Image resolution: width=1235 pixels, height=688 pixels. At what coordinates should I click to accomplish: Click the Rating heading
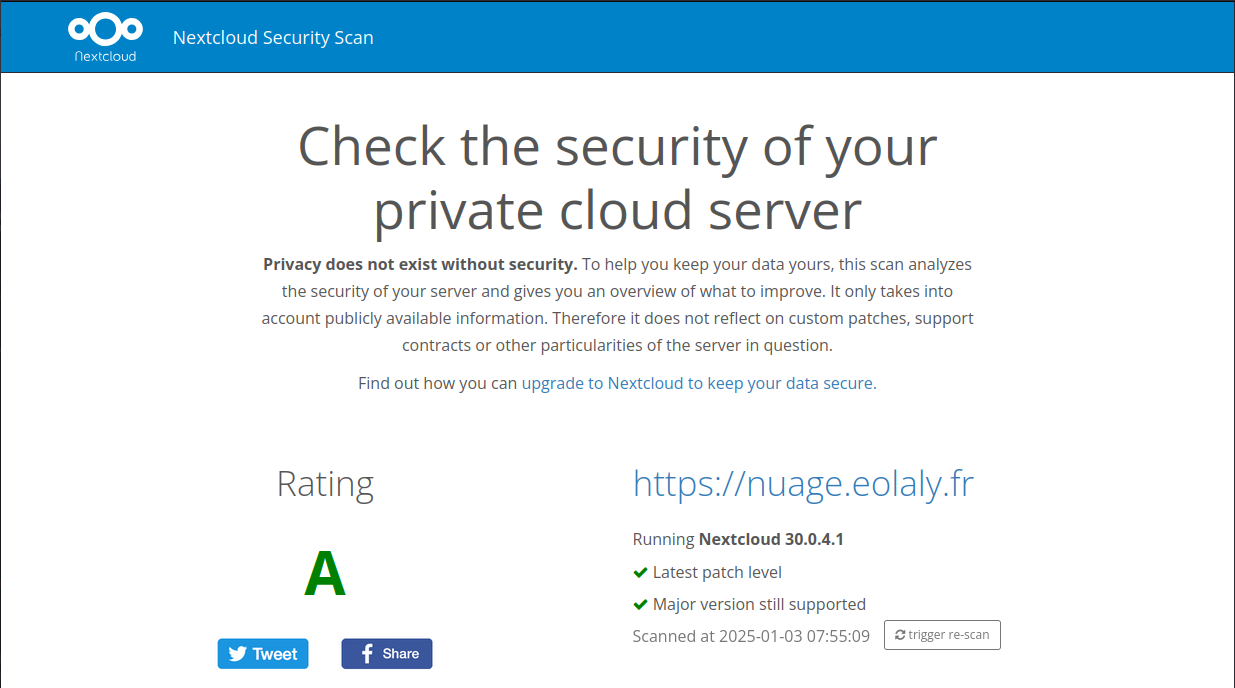(325, 484)
